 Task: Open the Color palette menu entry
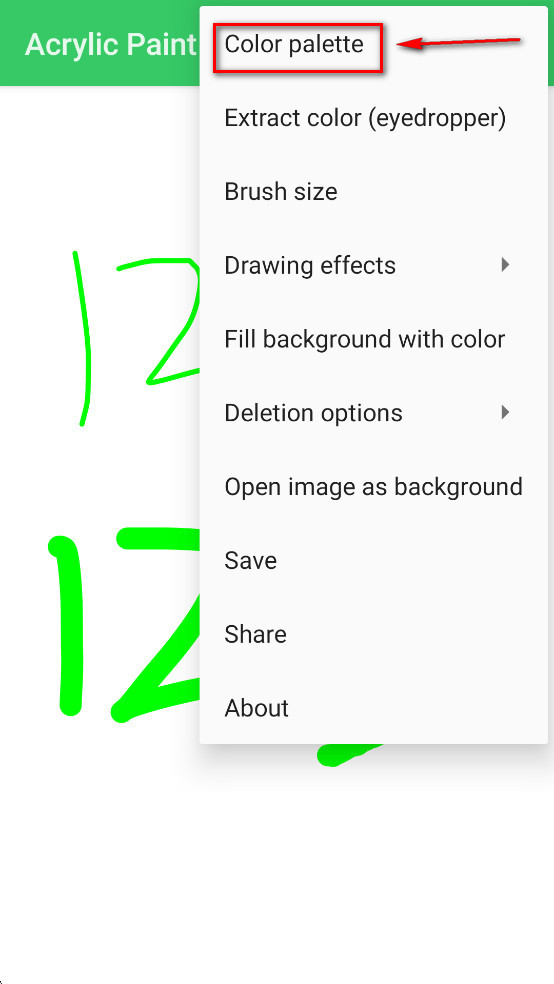[x=373, y=45]
